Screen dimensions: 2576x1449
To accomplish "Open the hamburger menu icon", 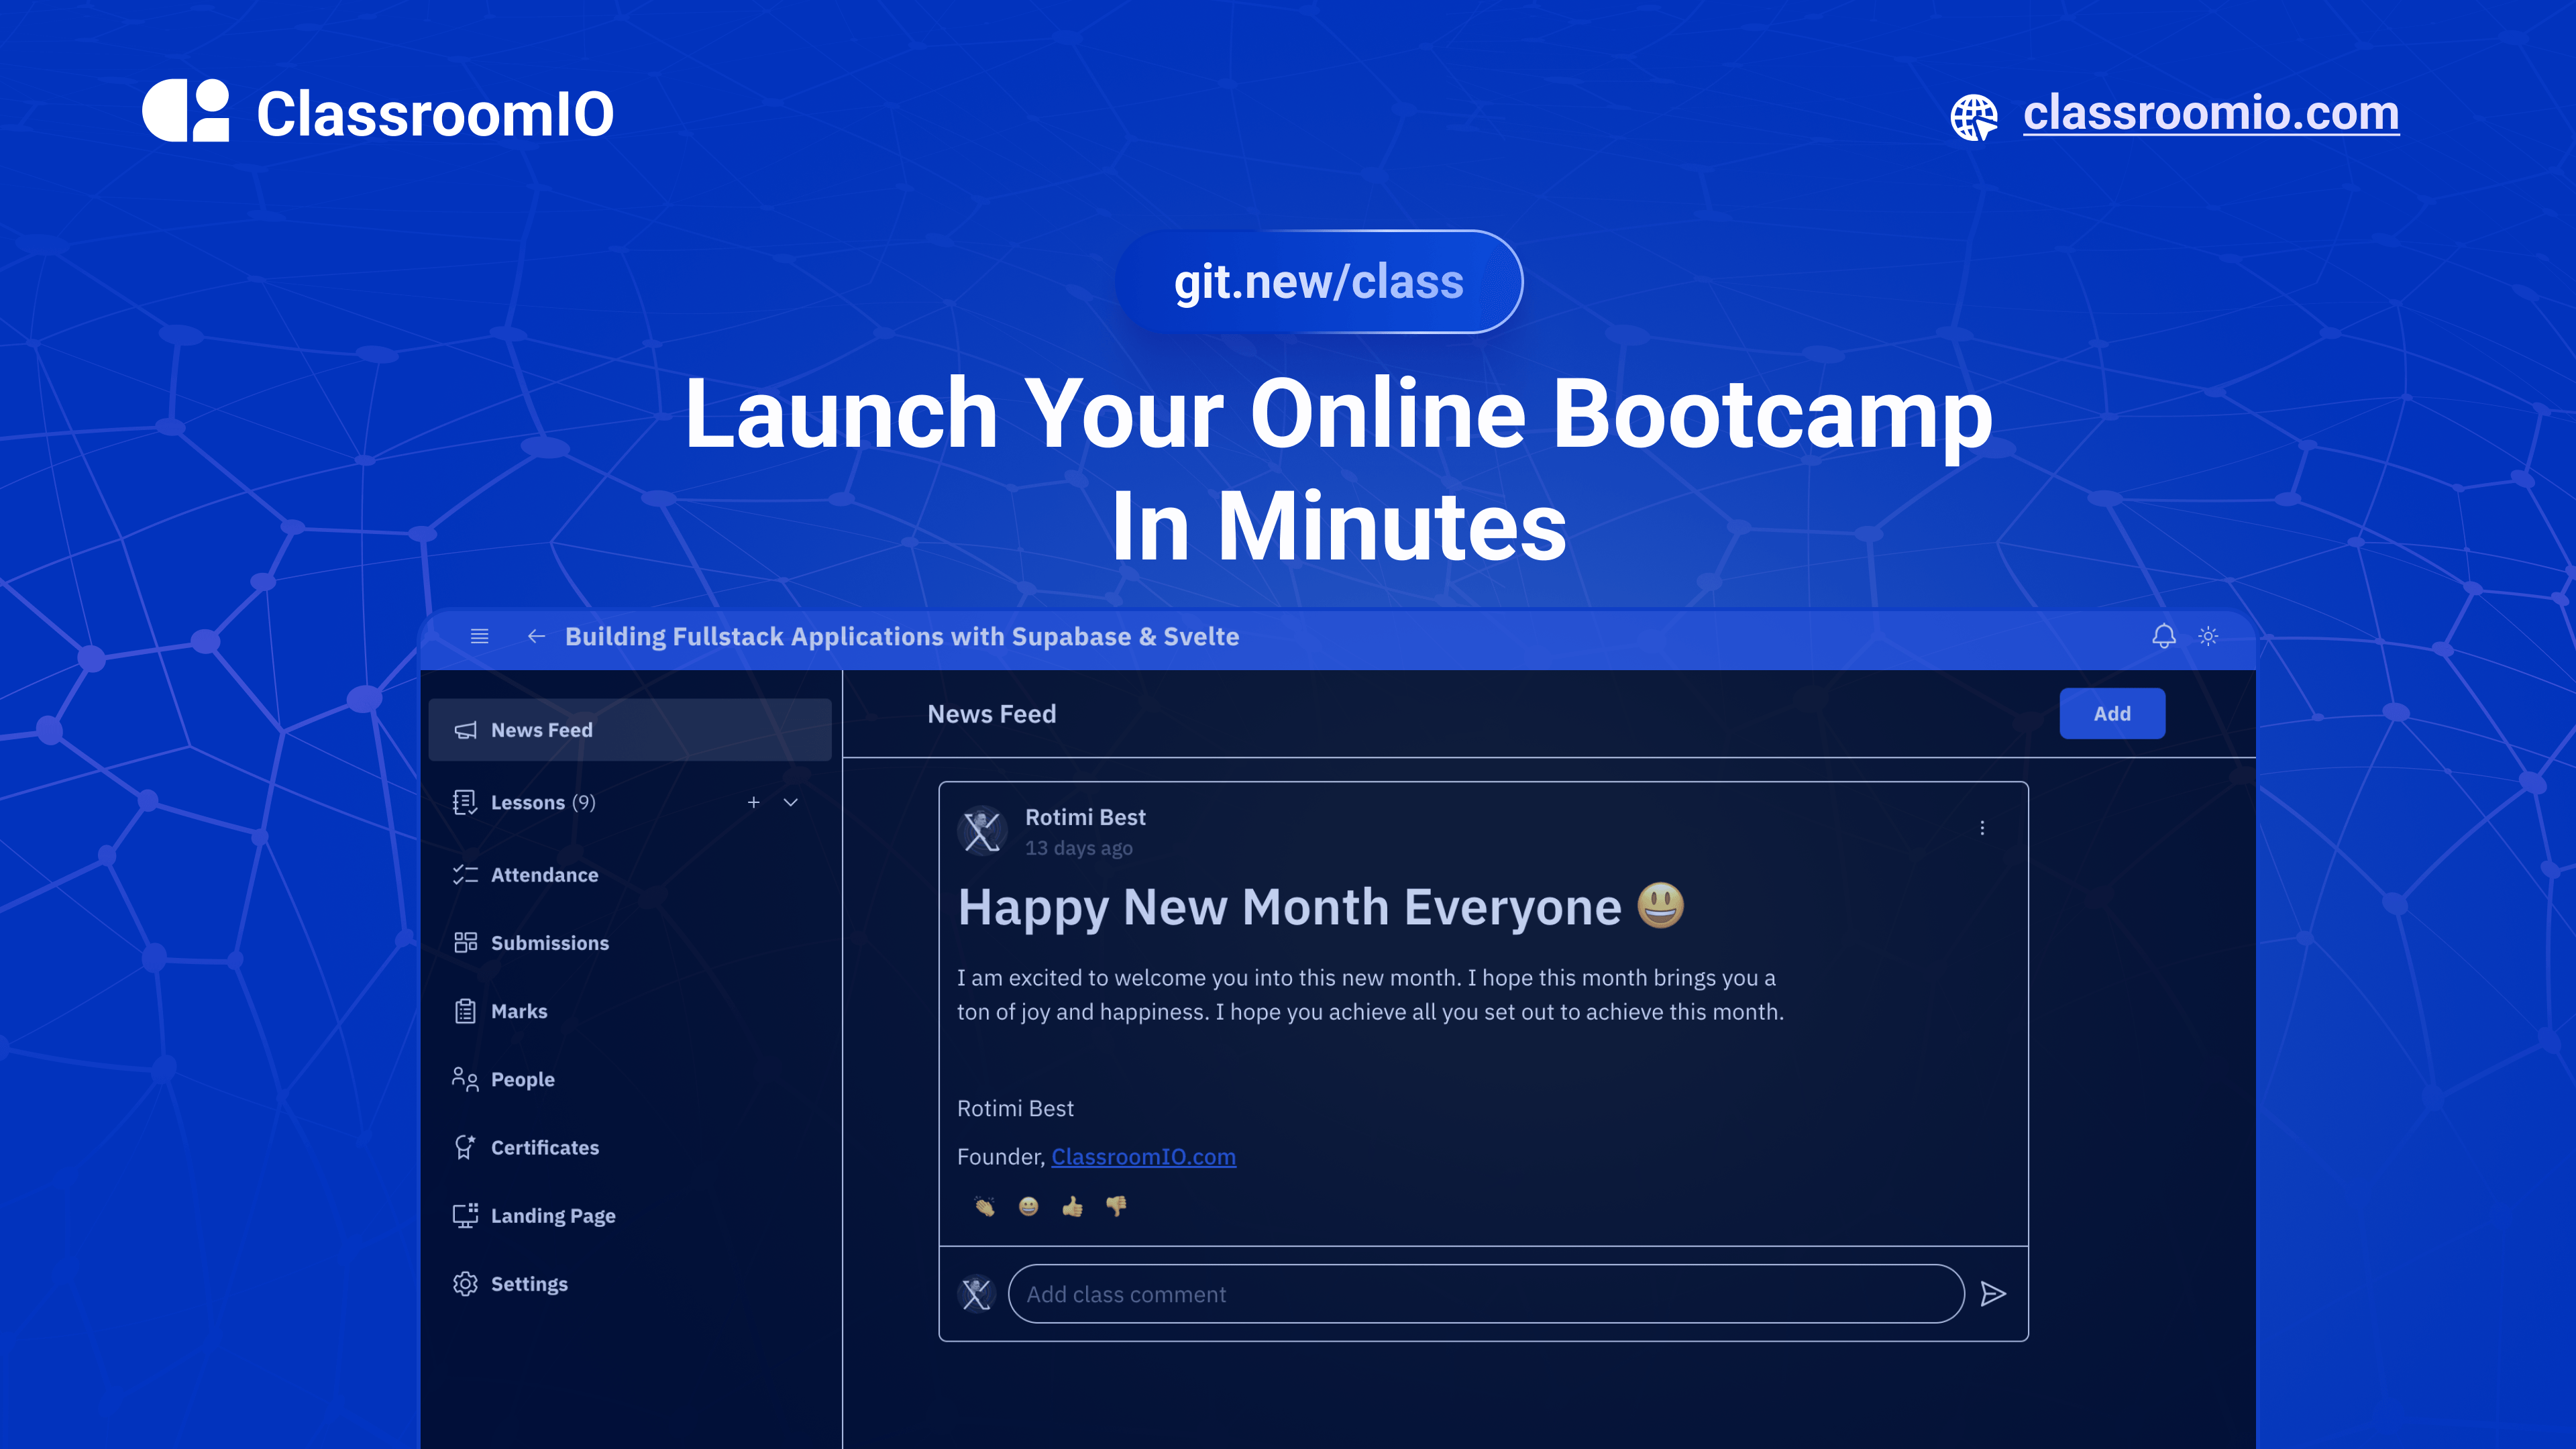I will (480, 636).
